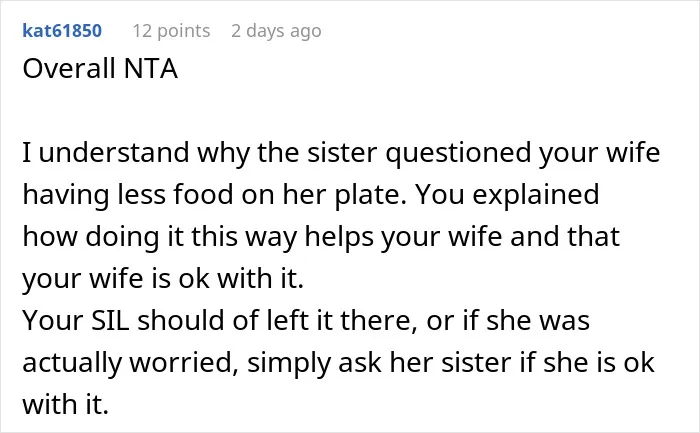700x433 pixels.
Task: Open the 2 days ago timestamp permalink
Action: coord(276,31)
